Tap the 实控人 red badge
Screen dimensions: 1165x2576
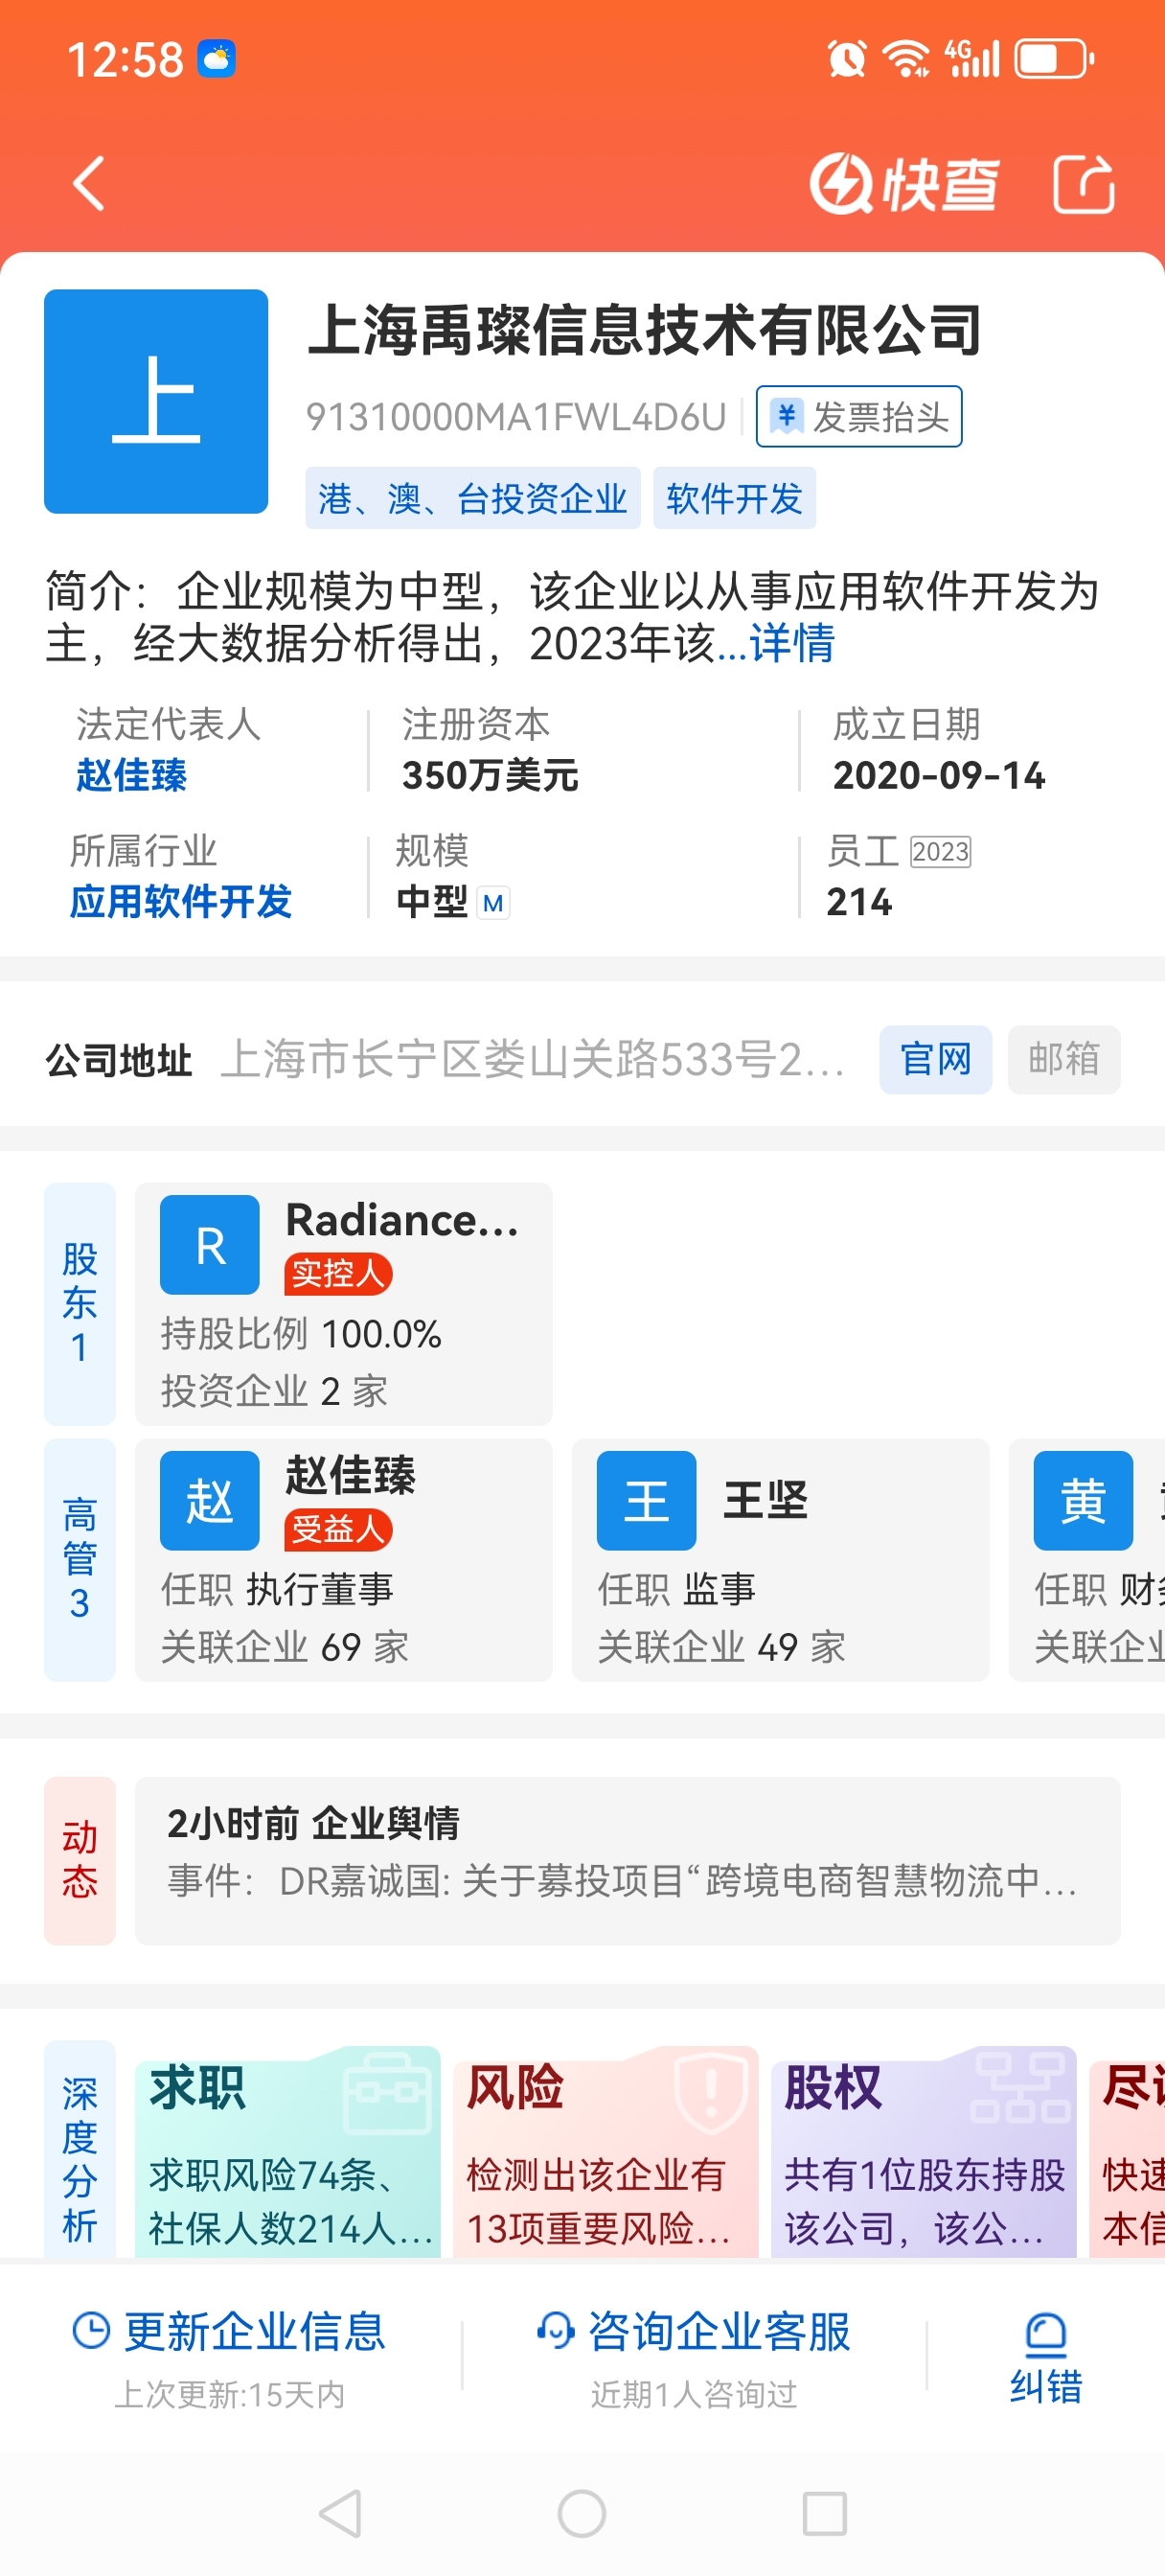coord(338,1274)
